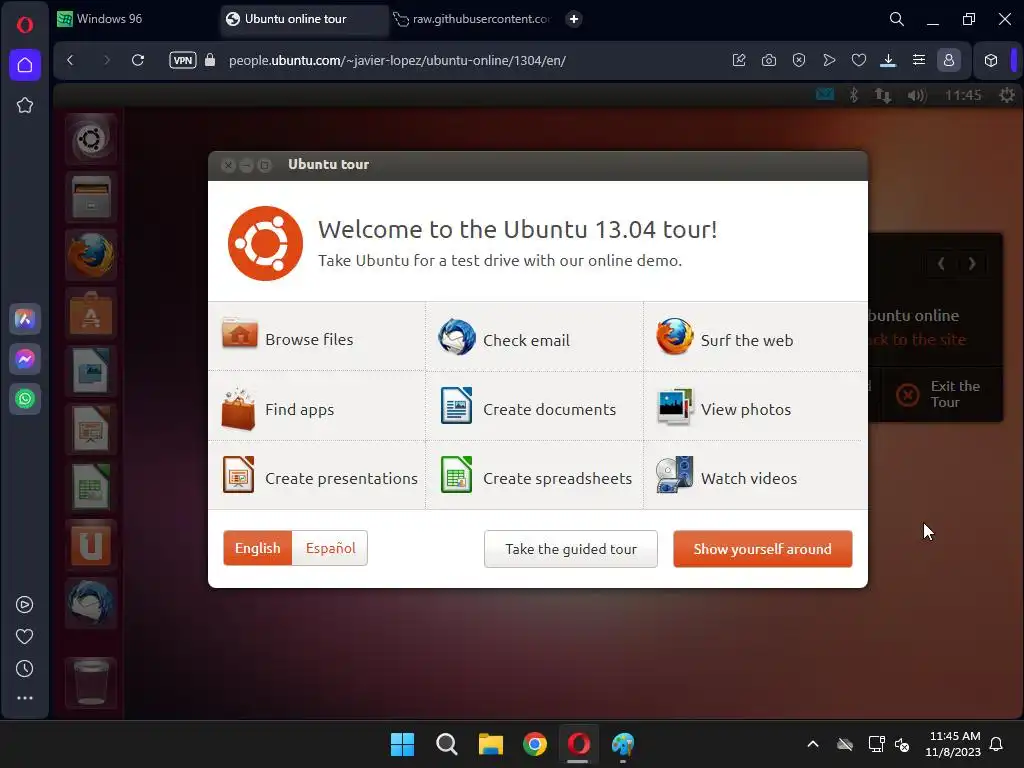The image size is (1024, 768).
Task: Choose Create presentations option
Action: coord(319,477)
